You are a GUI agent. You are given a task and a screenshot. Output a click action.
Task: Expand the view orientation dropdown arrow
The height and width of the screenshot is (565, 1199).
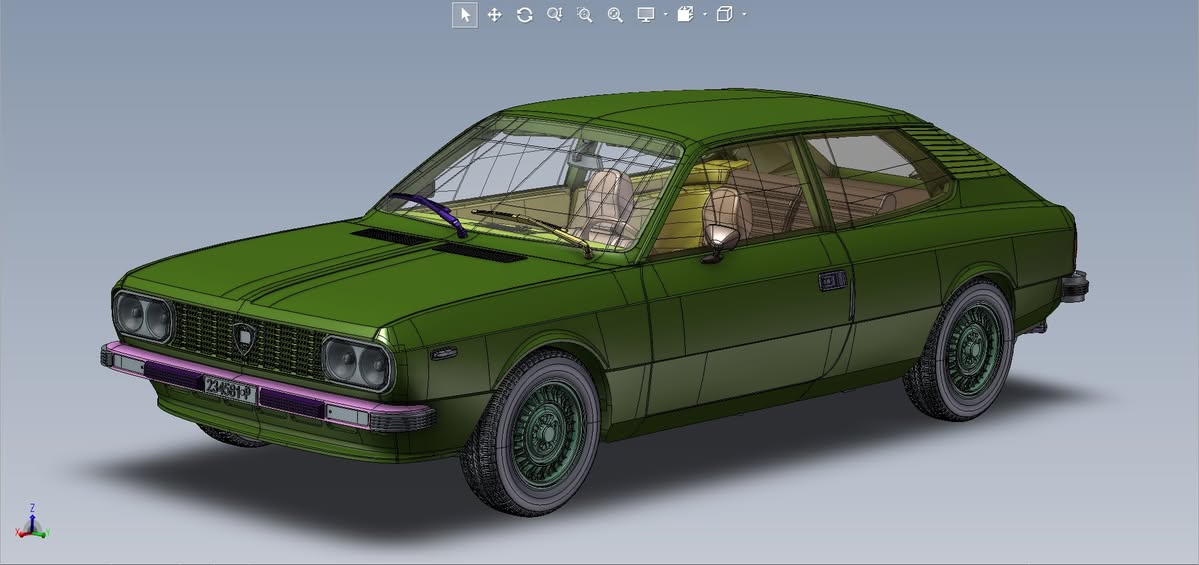click(x=704, y=15)
